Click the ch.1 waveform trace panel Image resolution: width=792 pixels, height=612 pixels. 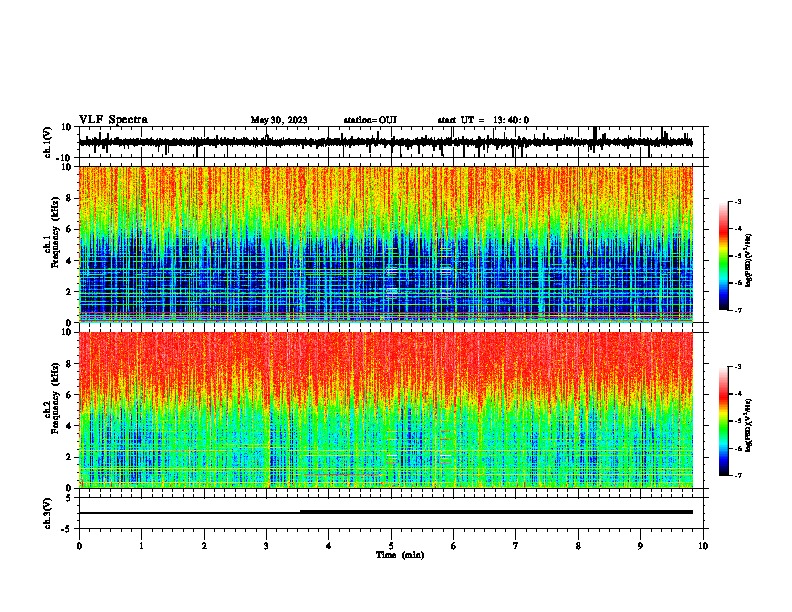[x=393, y=142]
